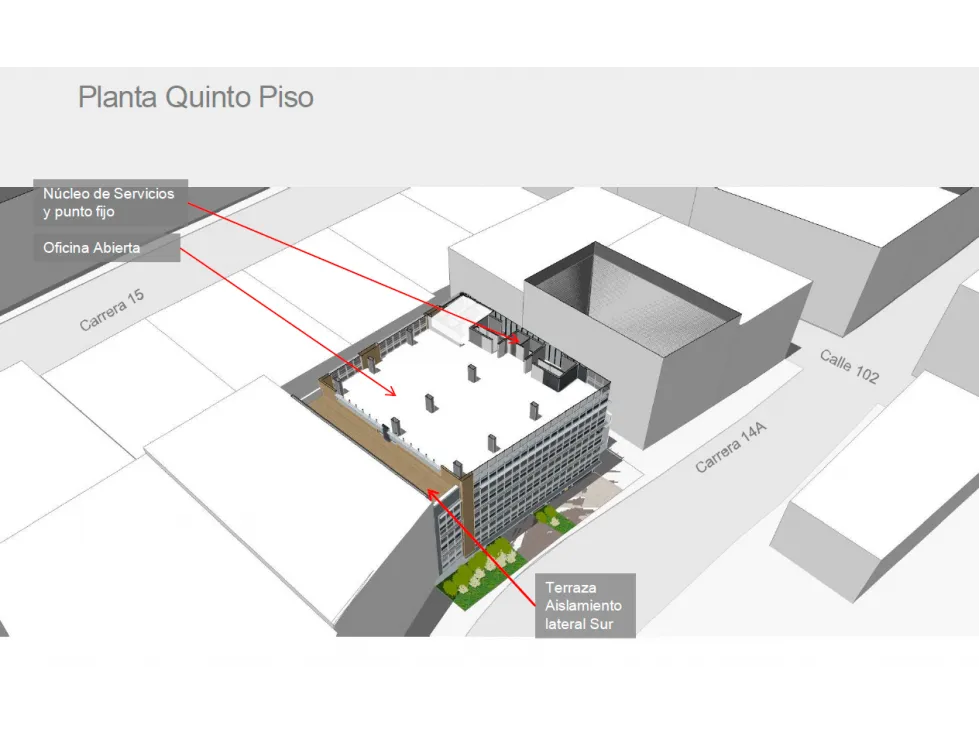Image resolution: width=979 pixels, height=734 pixels.
Task: Click the red arrowhead pointing at the terrace
Action: [432, 491]
